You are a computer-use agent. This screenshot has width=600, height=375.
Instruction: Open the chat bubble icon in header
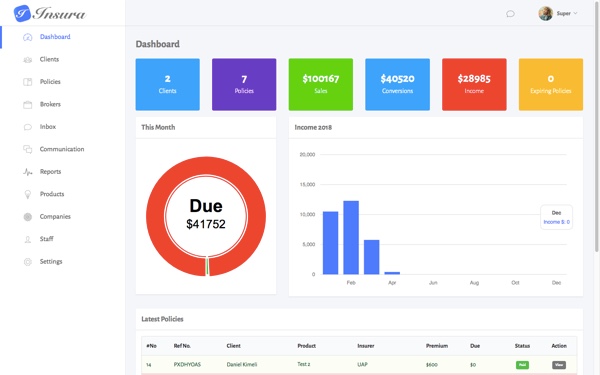[510, 14]
